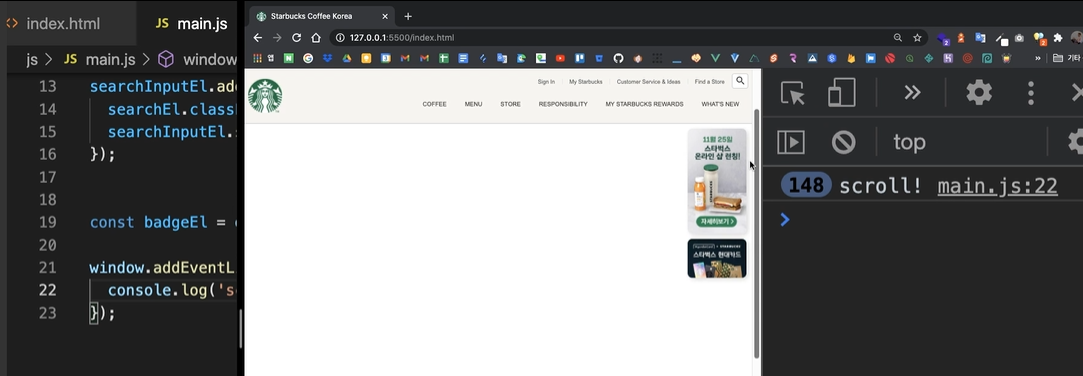This screenshot has height=376, width=1083.
Task: Go back using the browser back arrow
Action: point(258,37)
